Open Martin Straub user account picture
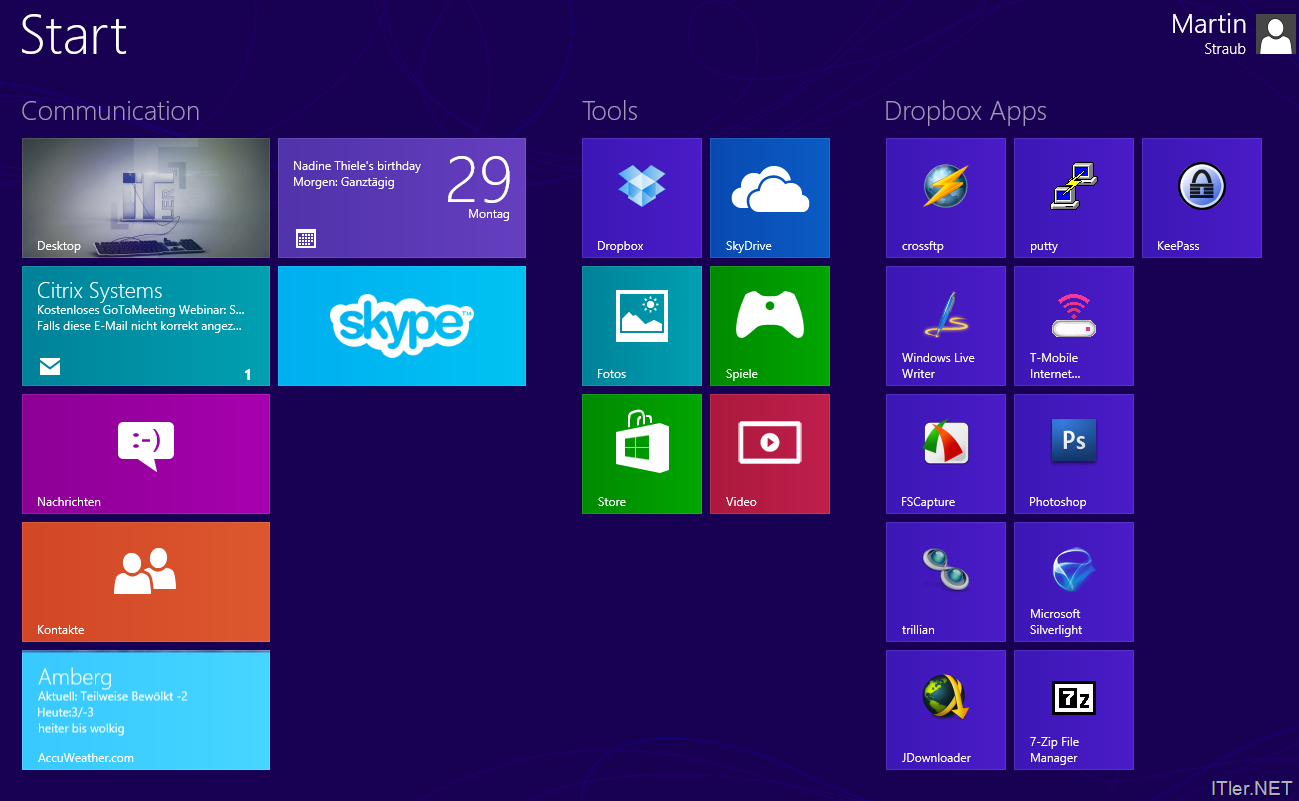 (1274, 35)
